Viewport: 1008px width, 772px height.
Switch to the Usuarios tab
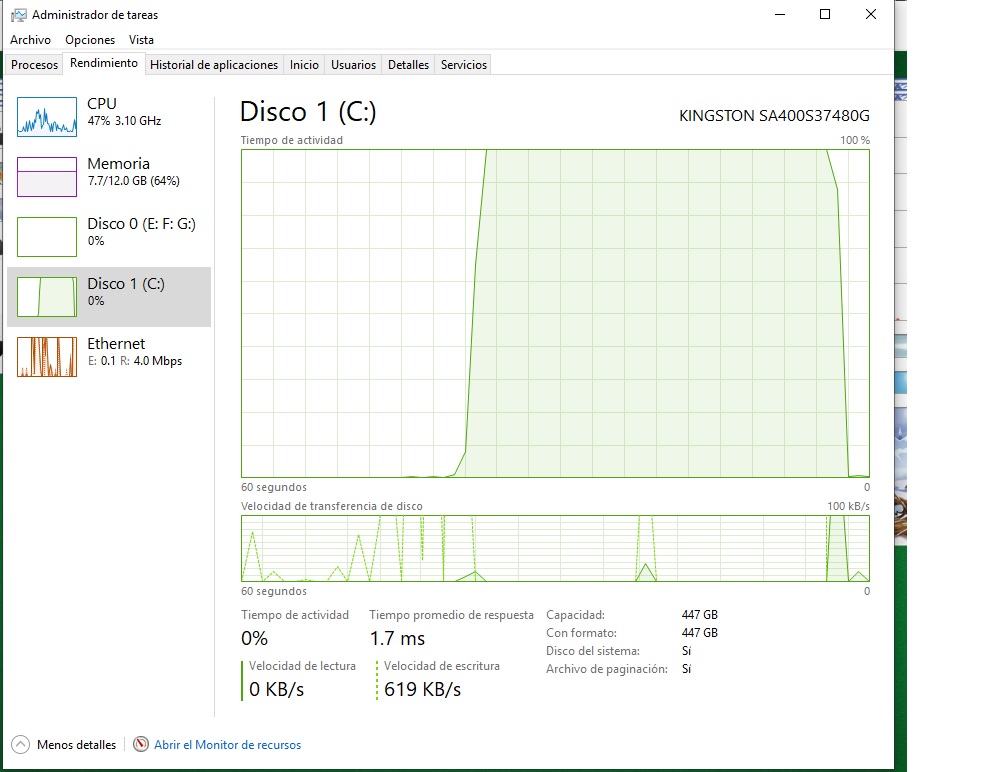click(353, 65)
